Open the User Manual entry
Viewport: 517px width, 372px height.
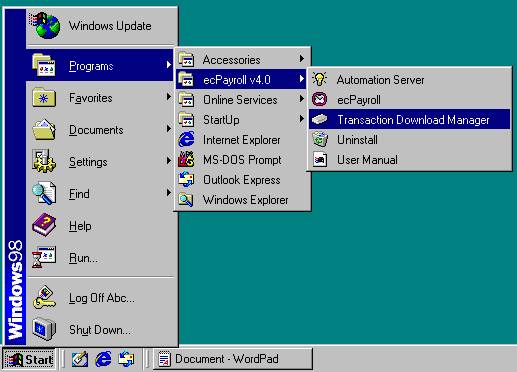click(x=409, y=159)
